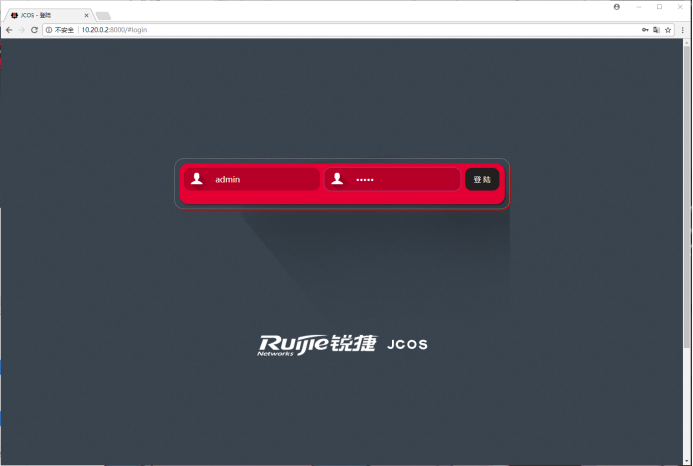
Task: Click the address bar URL 10.20.0.2:8000
Action: (x=114, y=30)
